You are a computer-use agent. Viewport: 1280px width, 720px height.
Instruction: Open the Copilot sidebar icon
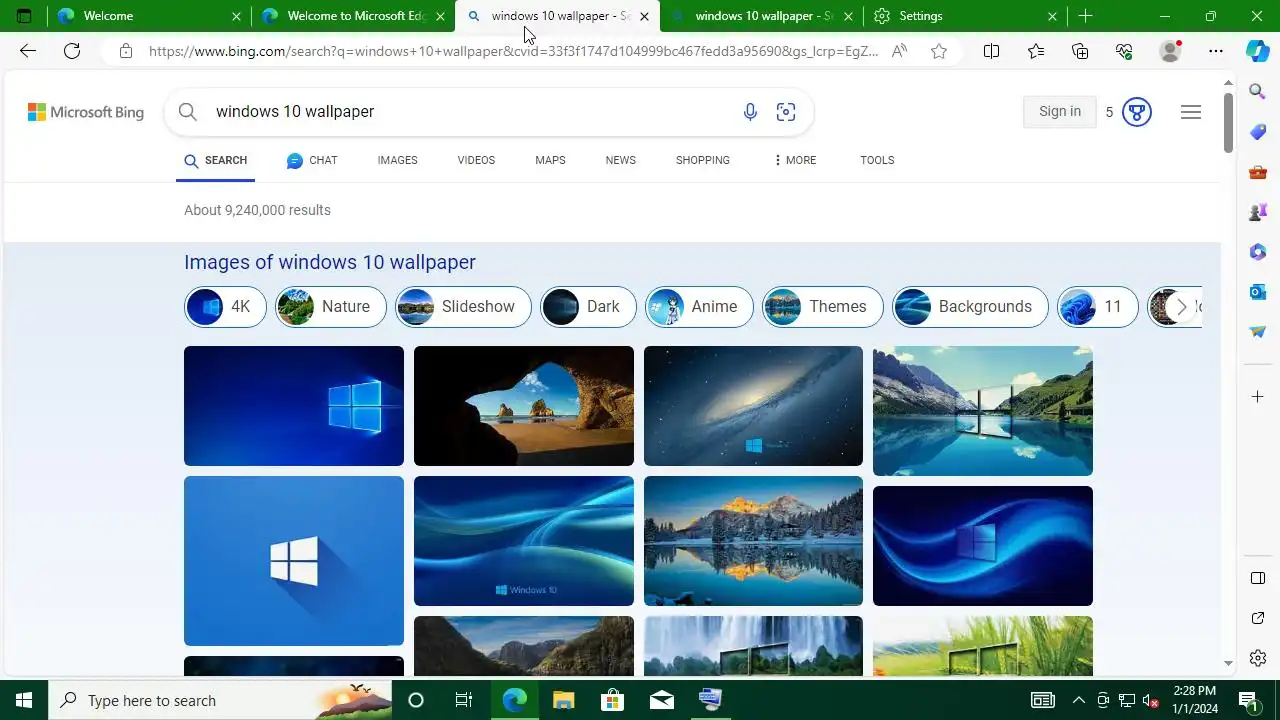click(x=1258, y=51)
